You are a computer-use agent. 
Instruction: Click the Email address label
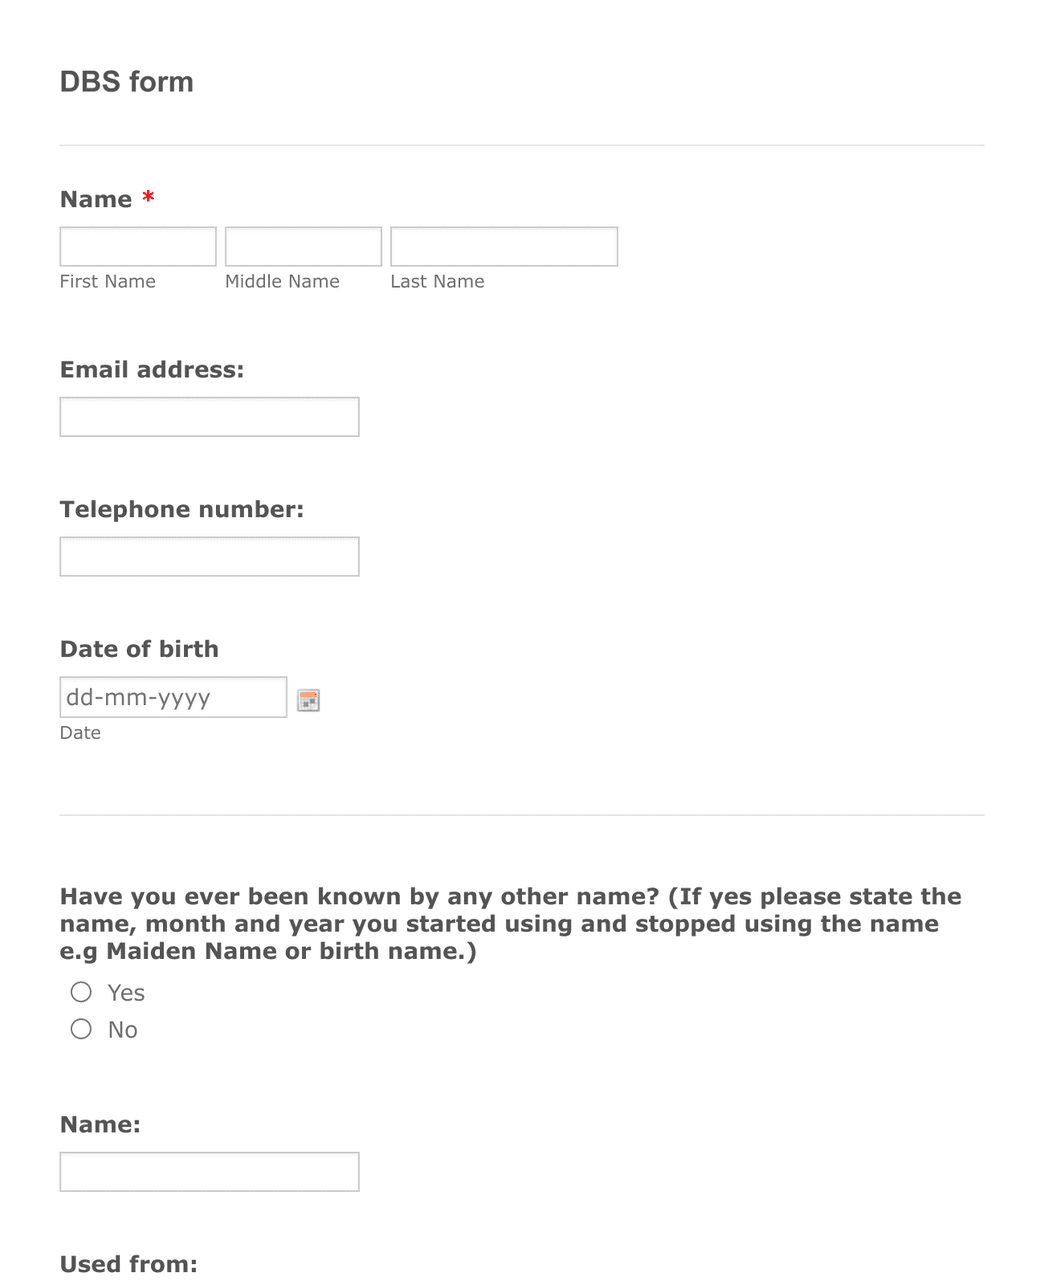[152, 369]
